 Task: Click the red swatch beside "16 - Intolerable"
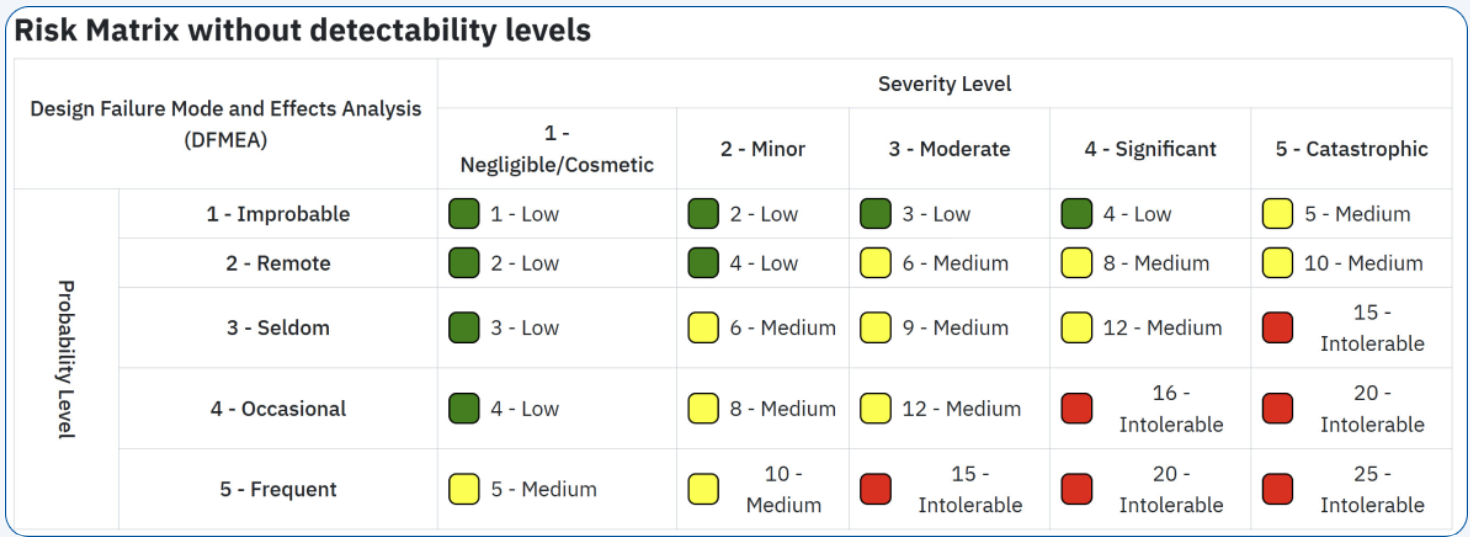click(1076, 408)
